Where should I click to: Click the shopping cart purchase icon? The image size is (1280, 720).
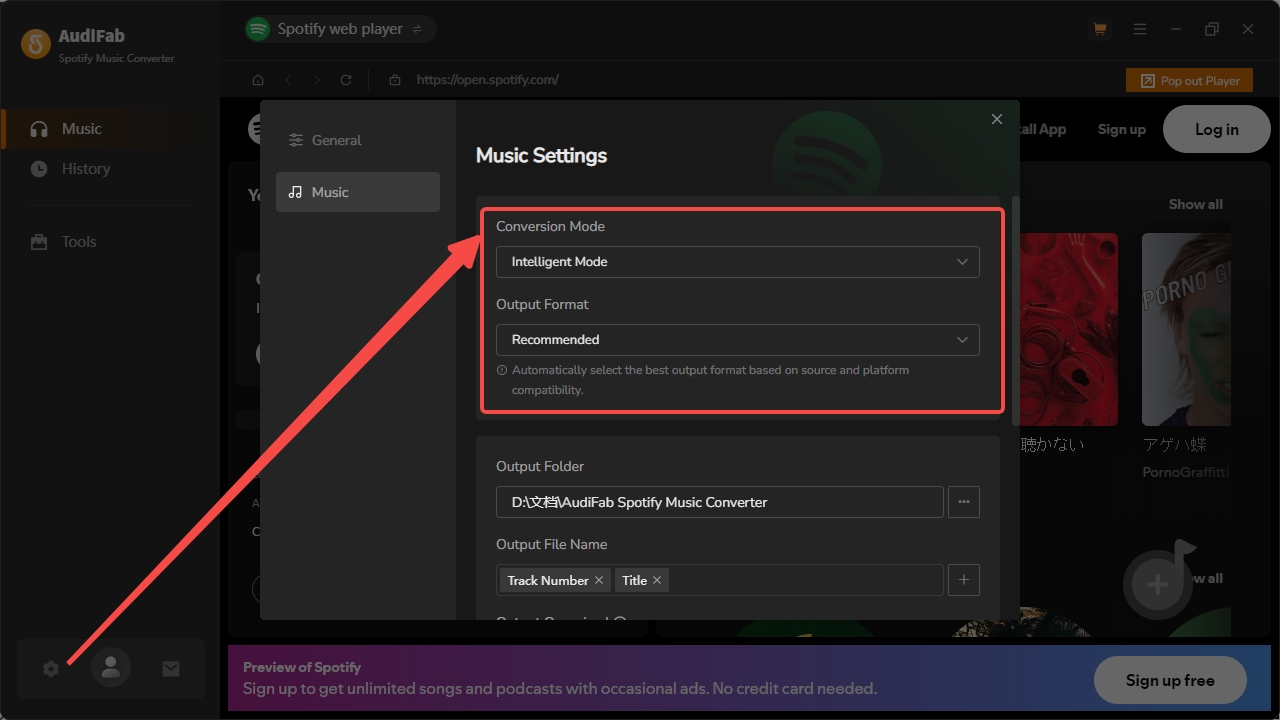tap(1099, 29)
